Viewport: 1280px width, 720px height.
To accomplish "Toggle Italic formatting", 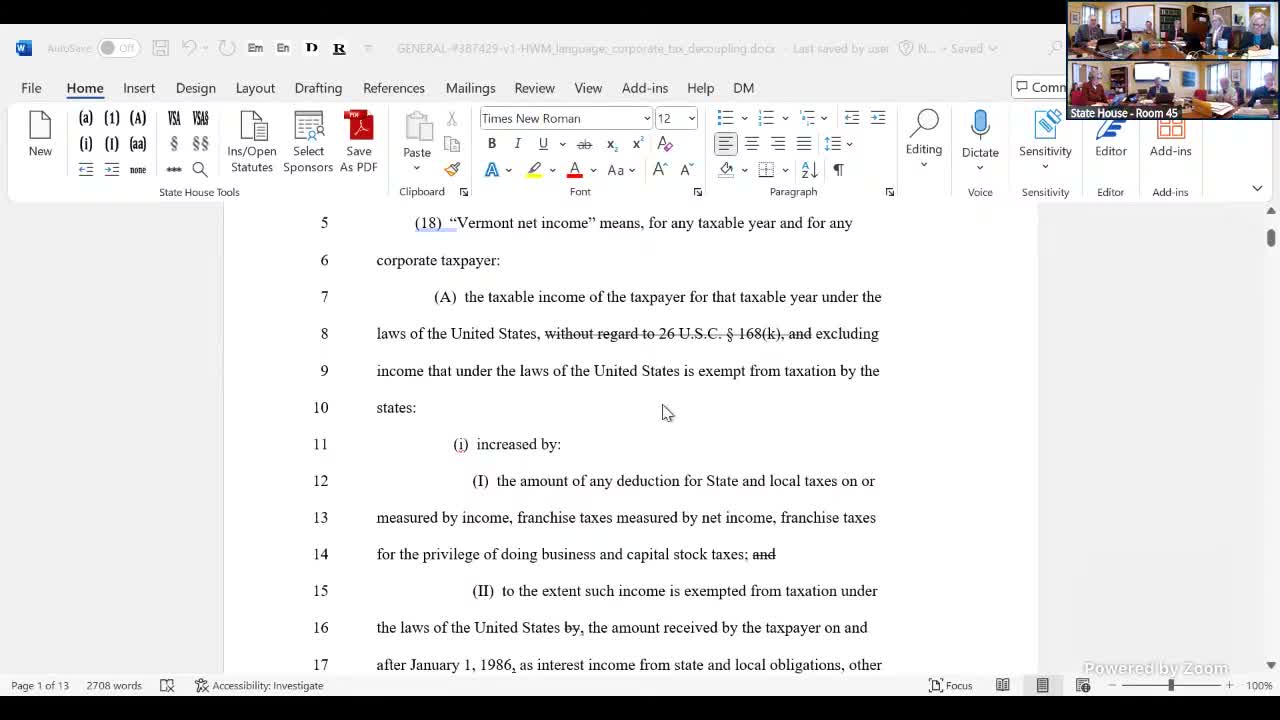I will [x=517, y=144].
